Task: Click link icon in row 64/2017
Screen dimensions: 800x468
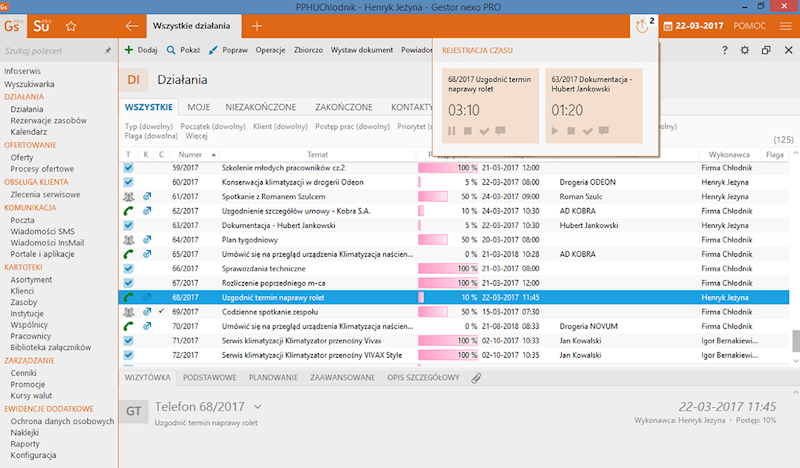Action: (147, 239)
